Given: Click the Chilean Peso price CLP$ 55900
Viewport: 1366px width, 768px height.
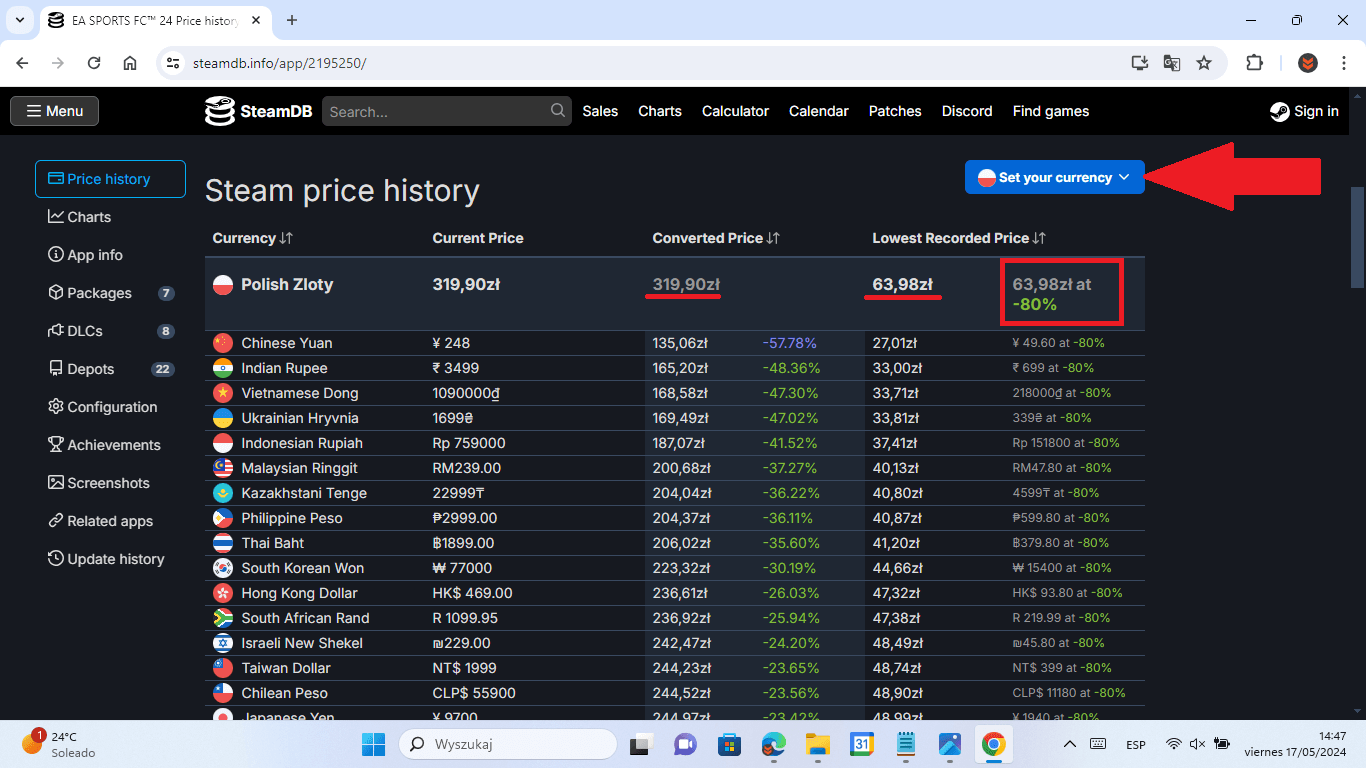Looking at the screenshot, I should tap(474, 693).
